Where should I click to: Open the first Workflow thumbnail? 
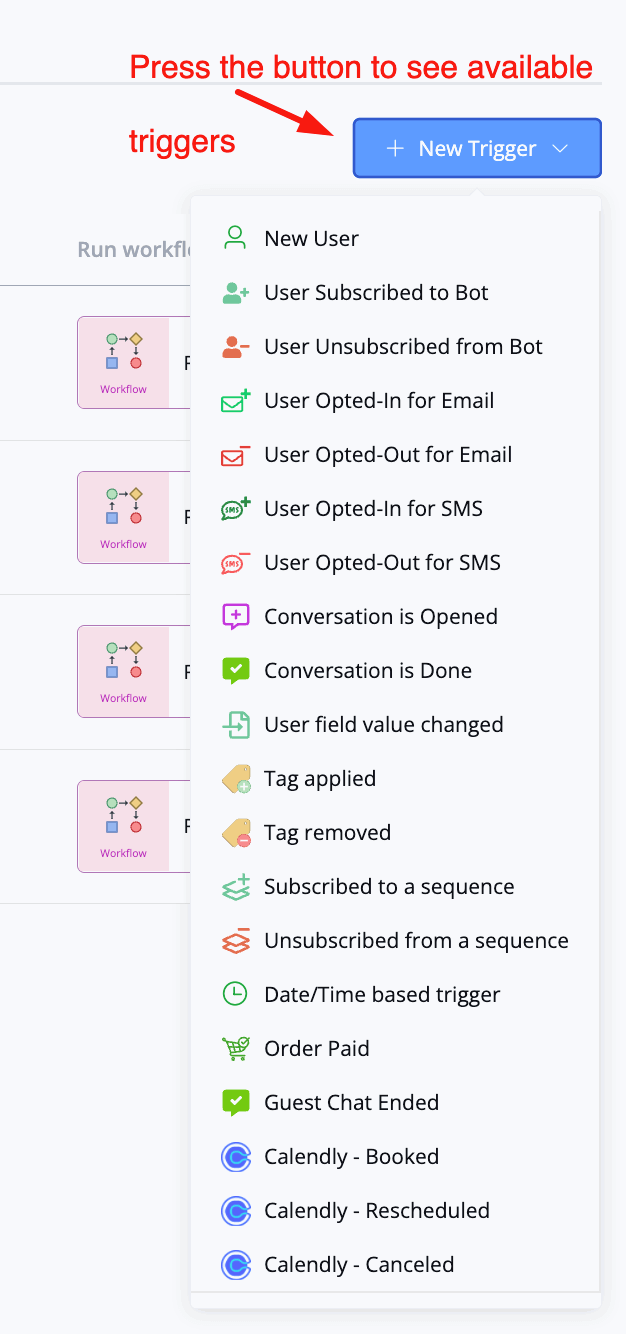coord(123,362)
